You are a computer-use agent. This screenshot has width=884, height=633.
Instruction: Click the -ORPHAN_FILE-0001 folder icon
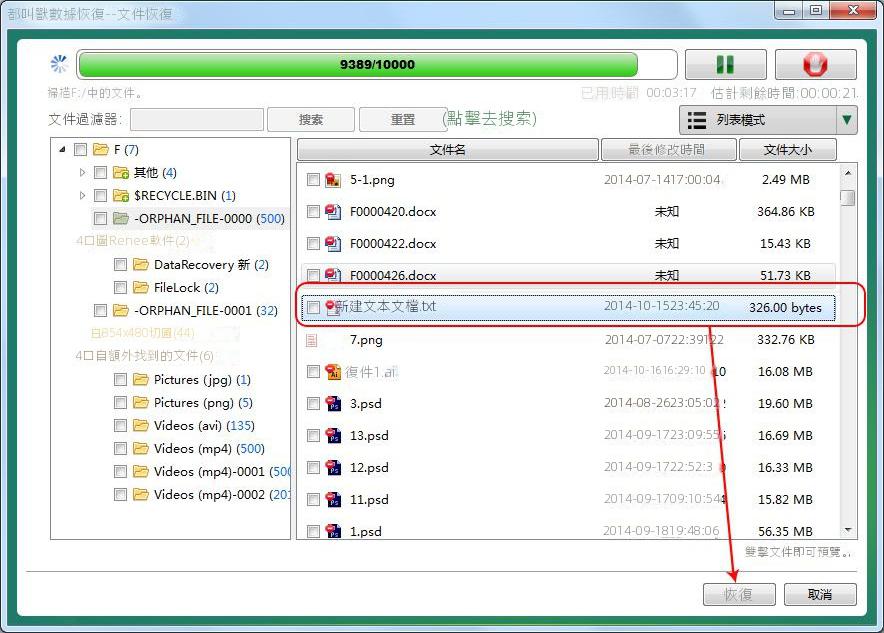pyautogui.click(x=121, y=311)
